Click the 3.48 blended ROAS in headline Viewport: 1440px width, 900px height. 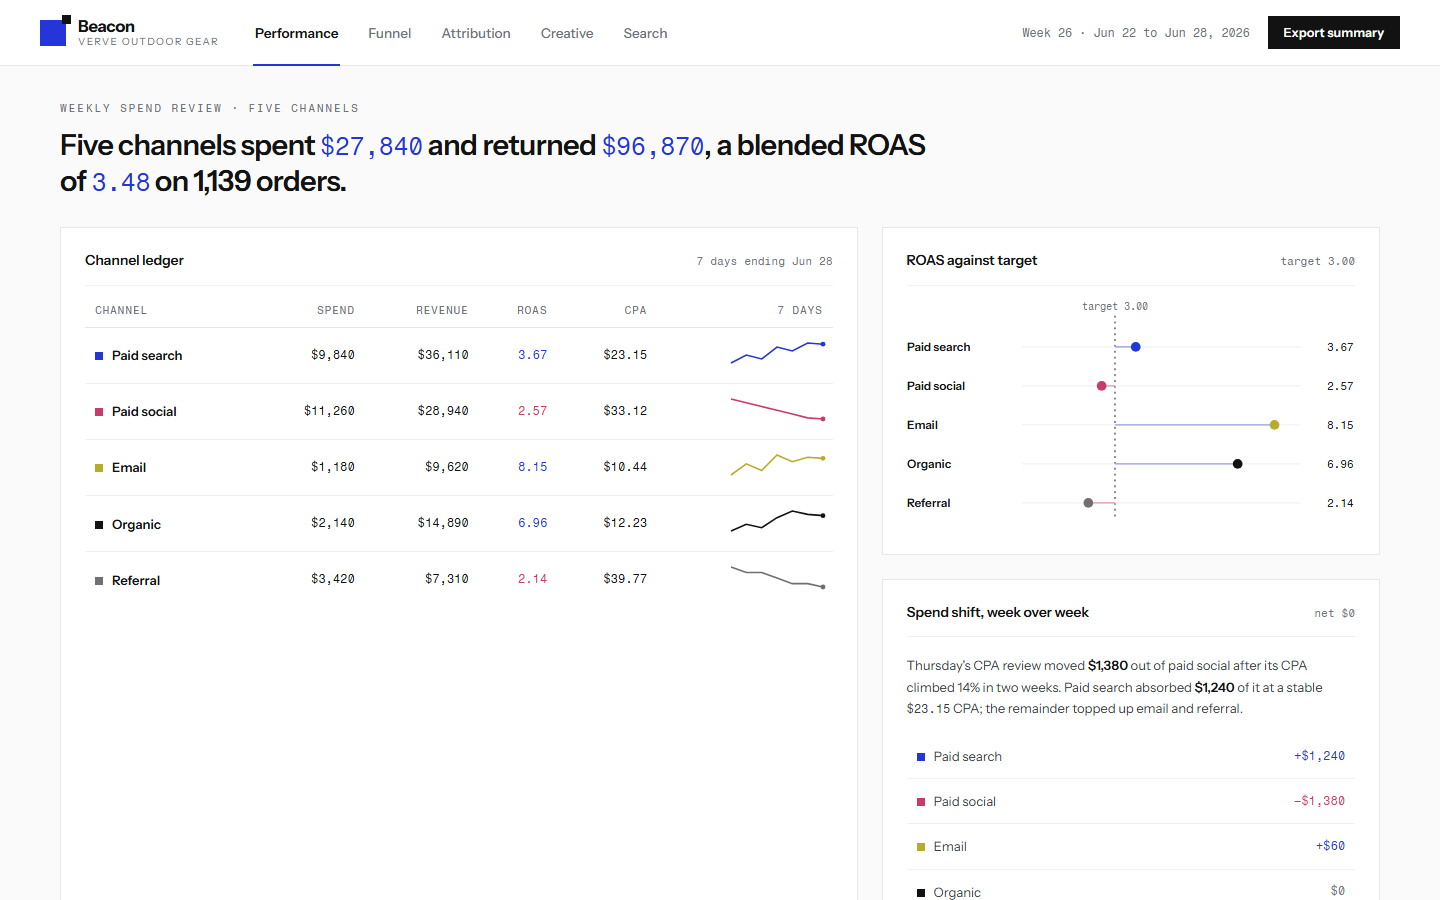121,182
